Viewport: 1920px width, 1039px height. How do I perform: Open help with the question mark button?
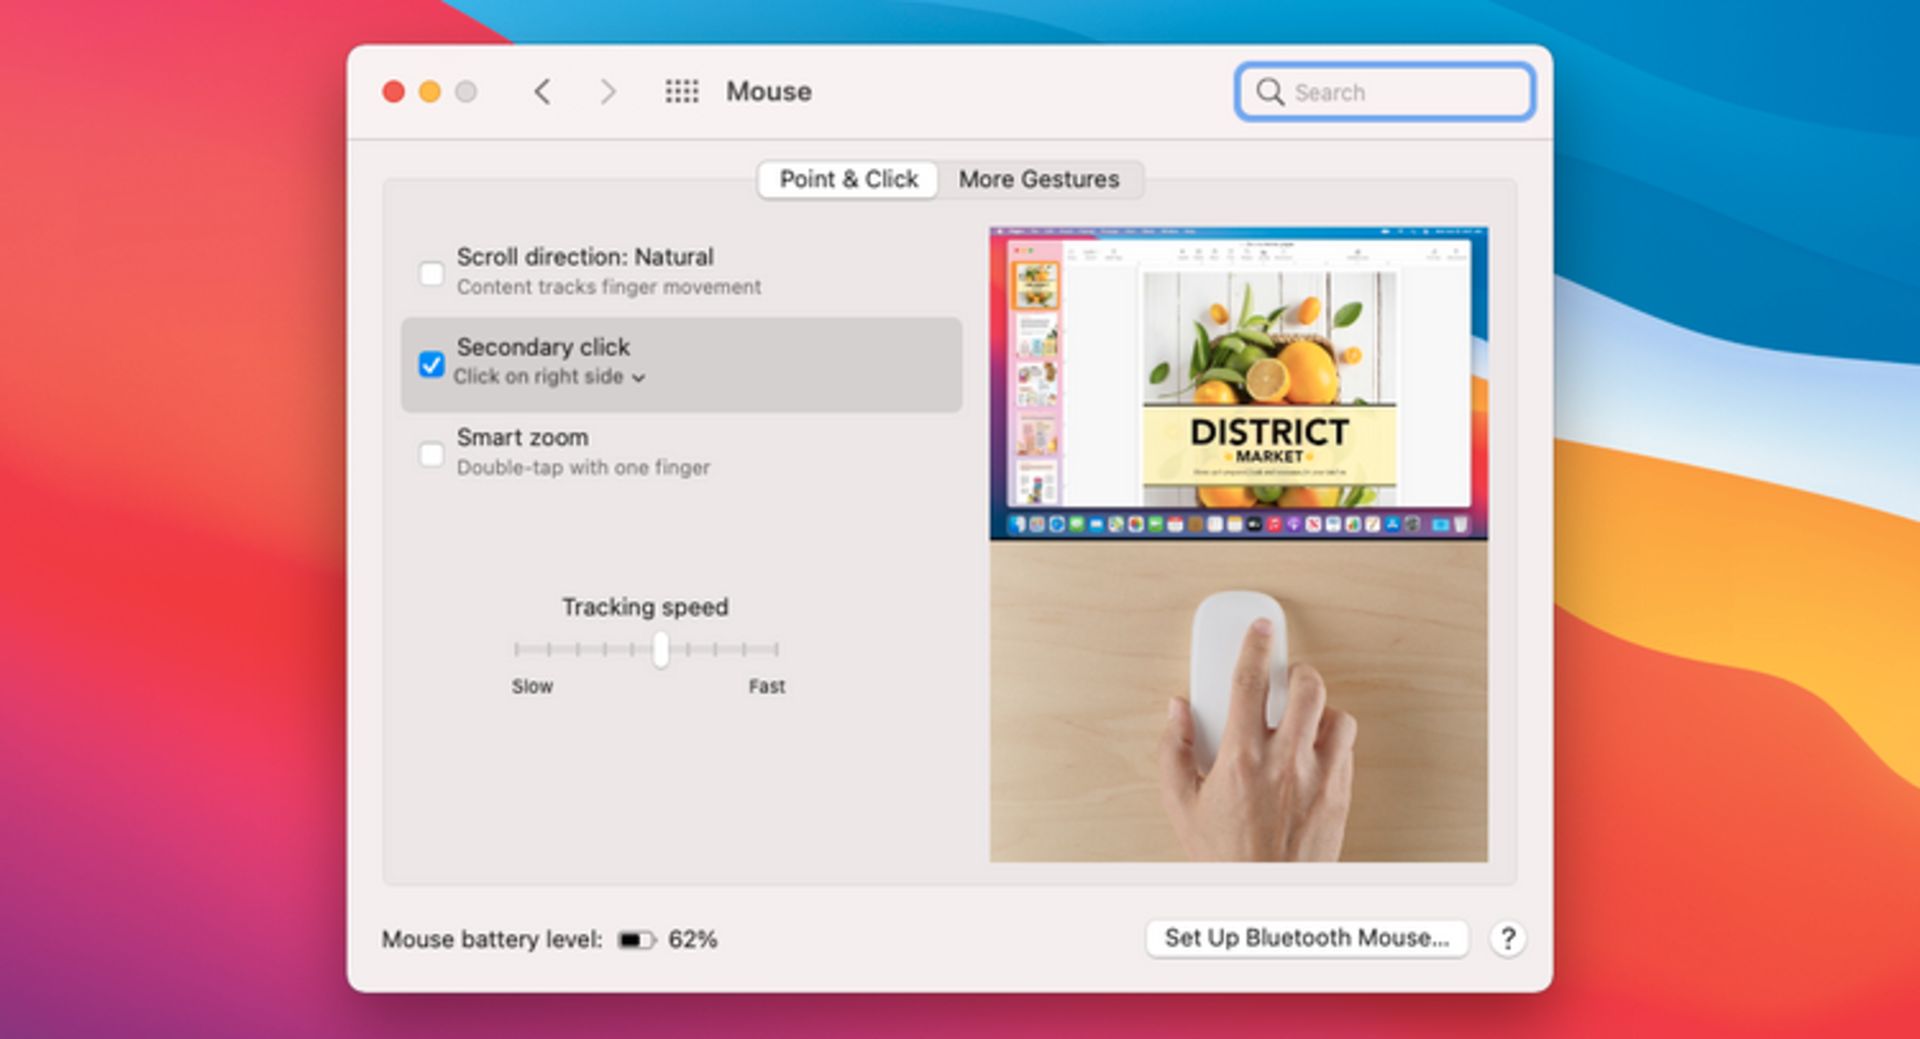click(1507, 938)
